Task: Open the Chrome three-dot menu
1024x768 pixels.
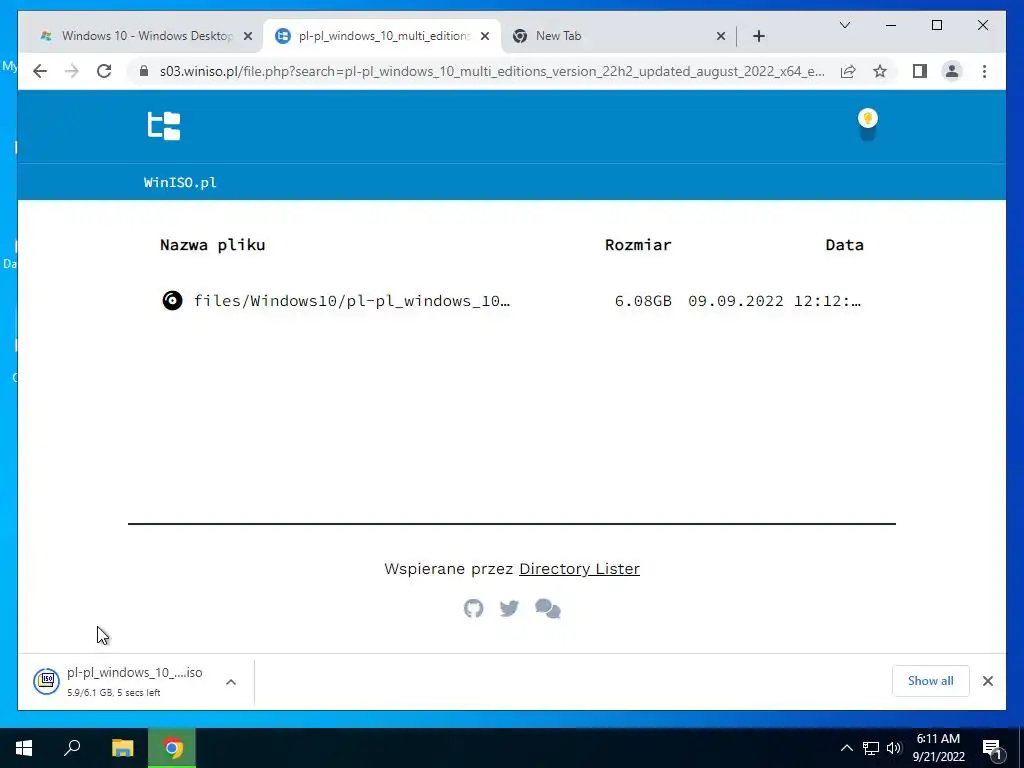Action: pyautogui.click(x=984, y=71)
